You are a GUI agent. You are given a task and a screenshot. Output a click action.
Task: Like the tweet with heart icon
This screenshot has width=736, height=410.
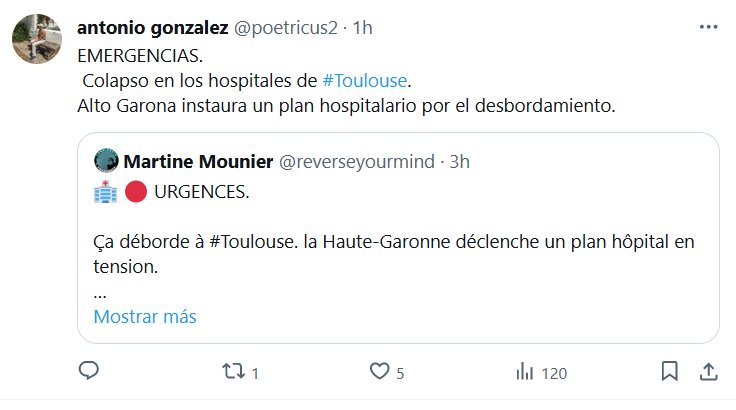(379, 372)
